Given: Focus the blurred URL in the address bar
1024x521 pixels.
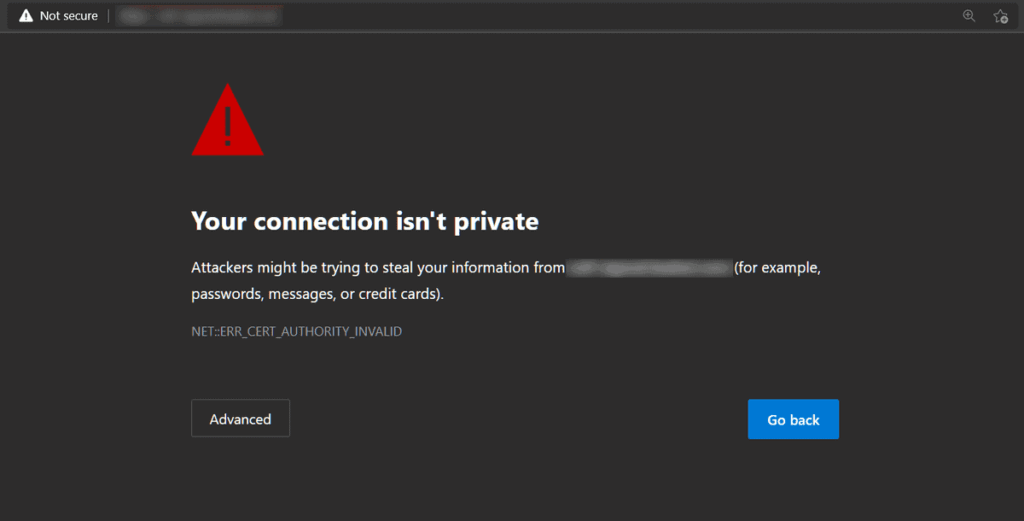Looking at the screenshot, I should (199, 16).
